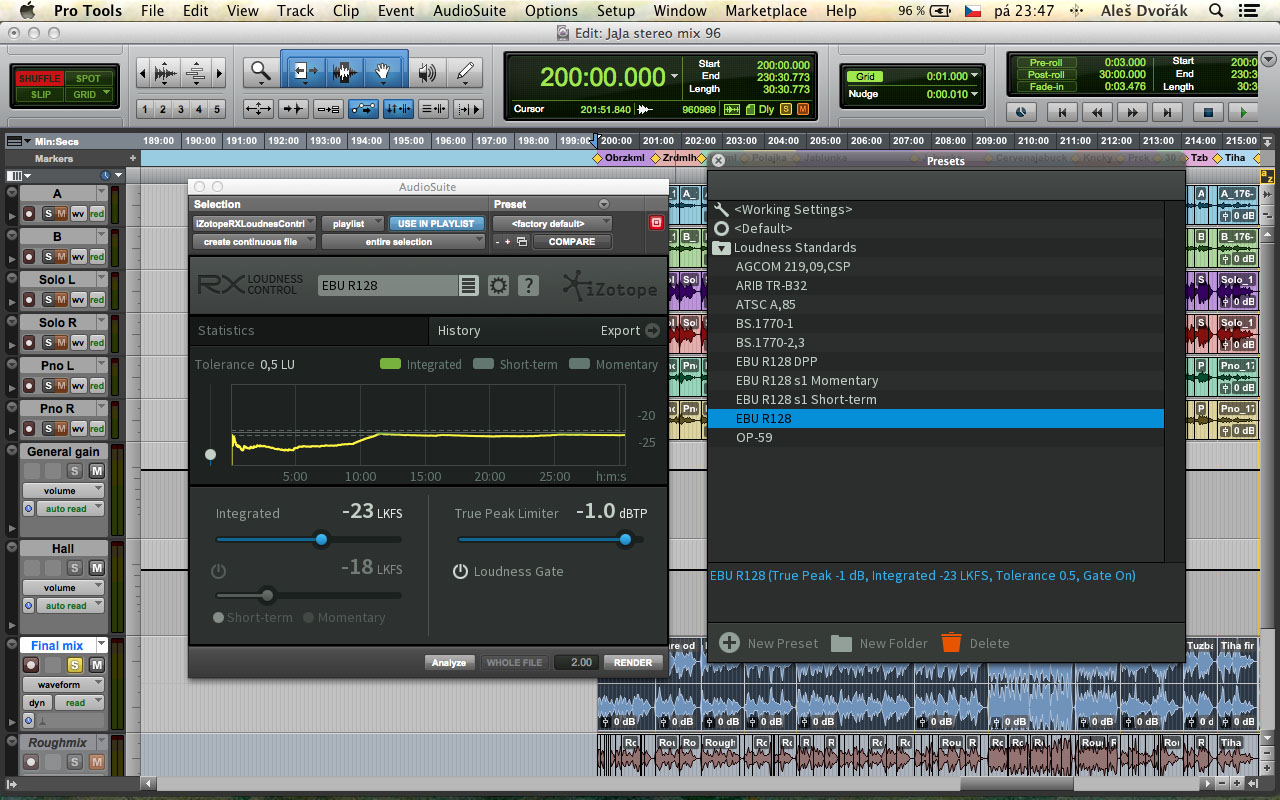The height and width of the screenshot is (800, 1280).
Task: Open the factory default preset dropdown
Action: tap(552, 224)
